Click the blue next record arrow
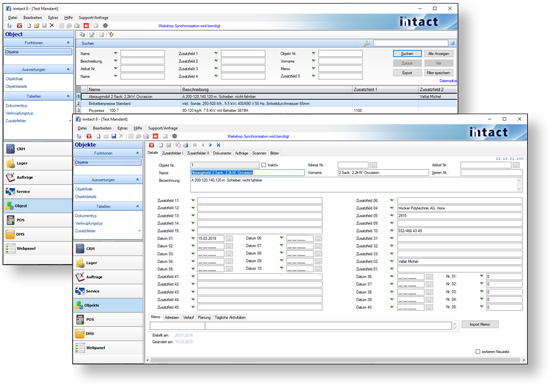550x386 pixels. 210,145
